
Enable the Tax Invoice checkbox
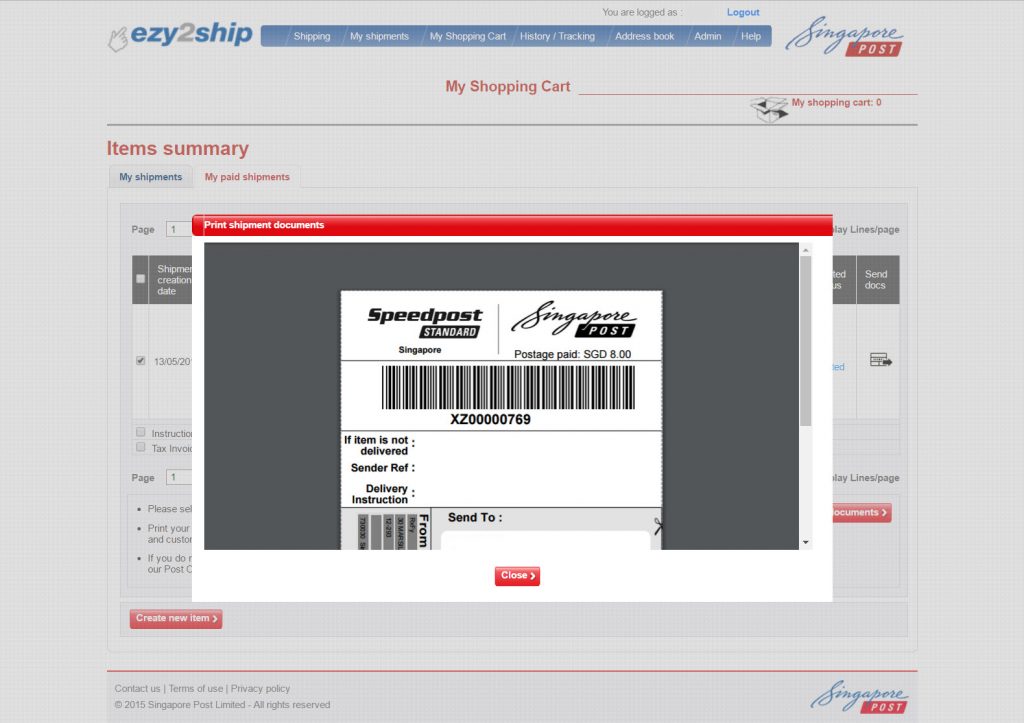[140, 447]
